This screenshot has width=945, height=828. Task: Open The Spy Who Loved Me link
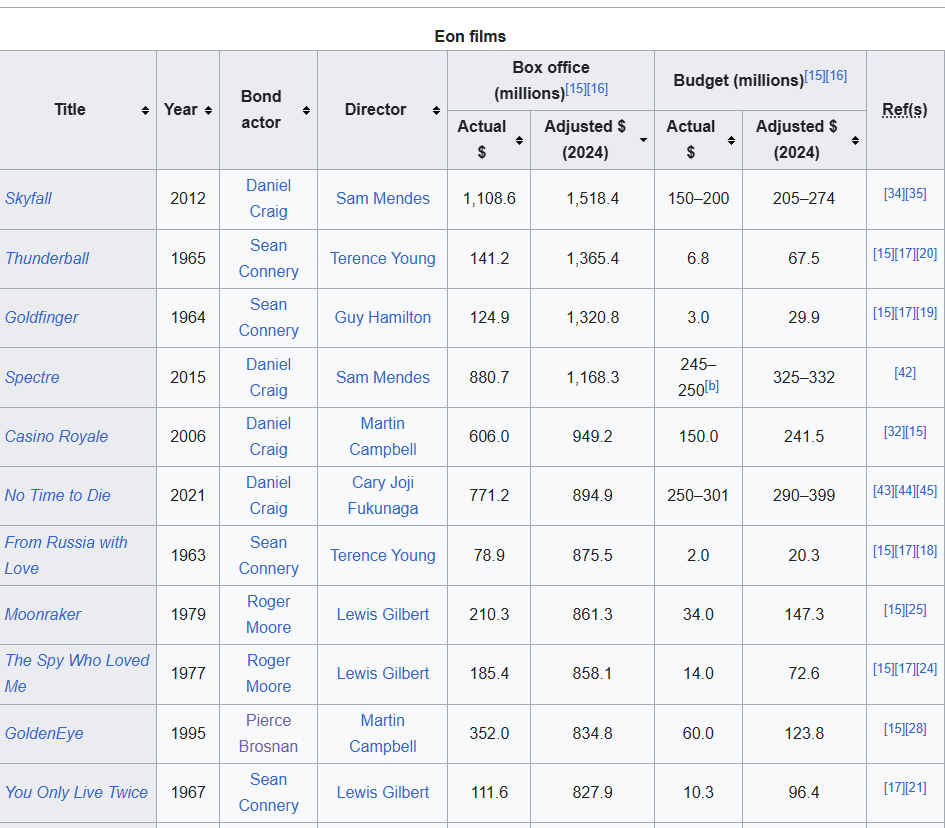click(77, 673)
